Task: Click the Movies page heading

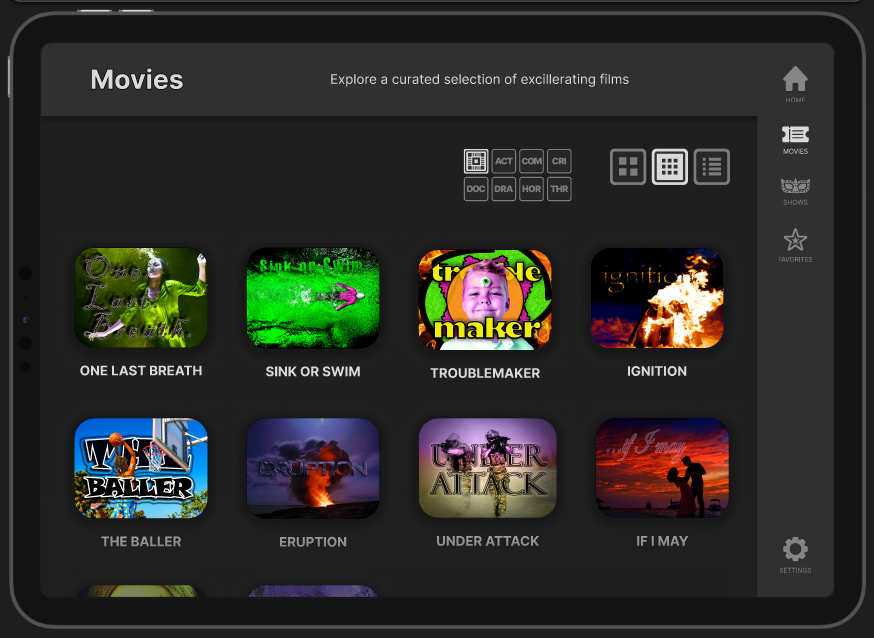Action: click(x=137, y=79)
